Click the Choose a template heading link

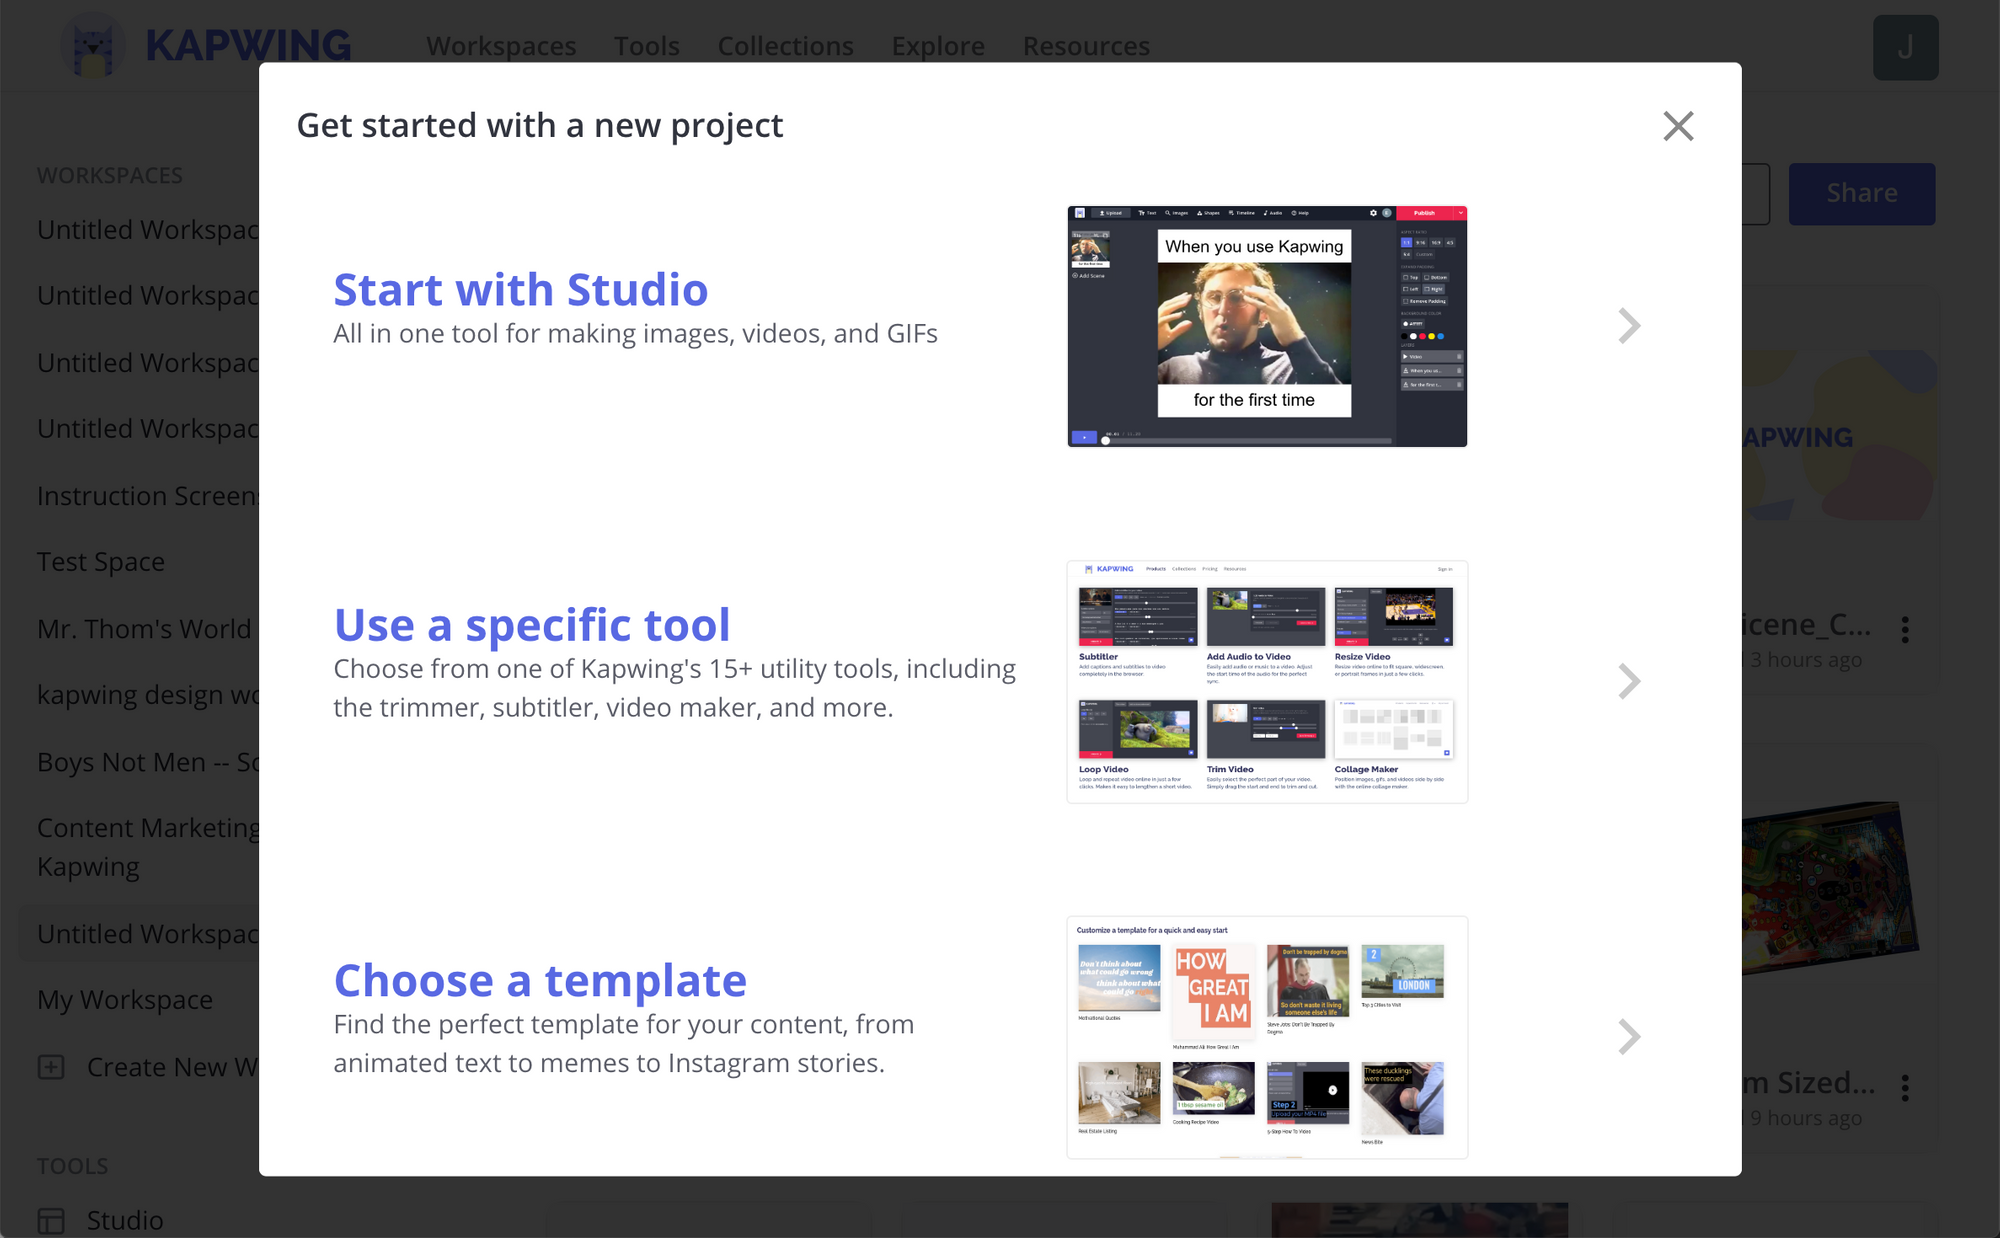coord(540,981)
